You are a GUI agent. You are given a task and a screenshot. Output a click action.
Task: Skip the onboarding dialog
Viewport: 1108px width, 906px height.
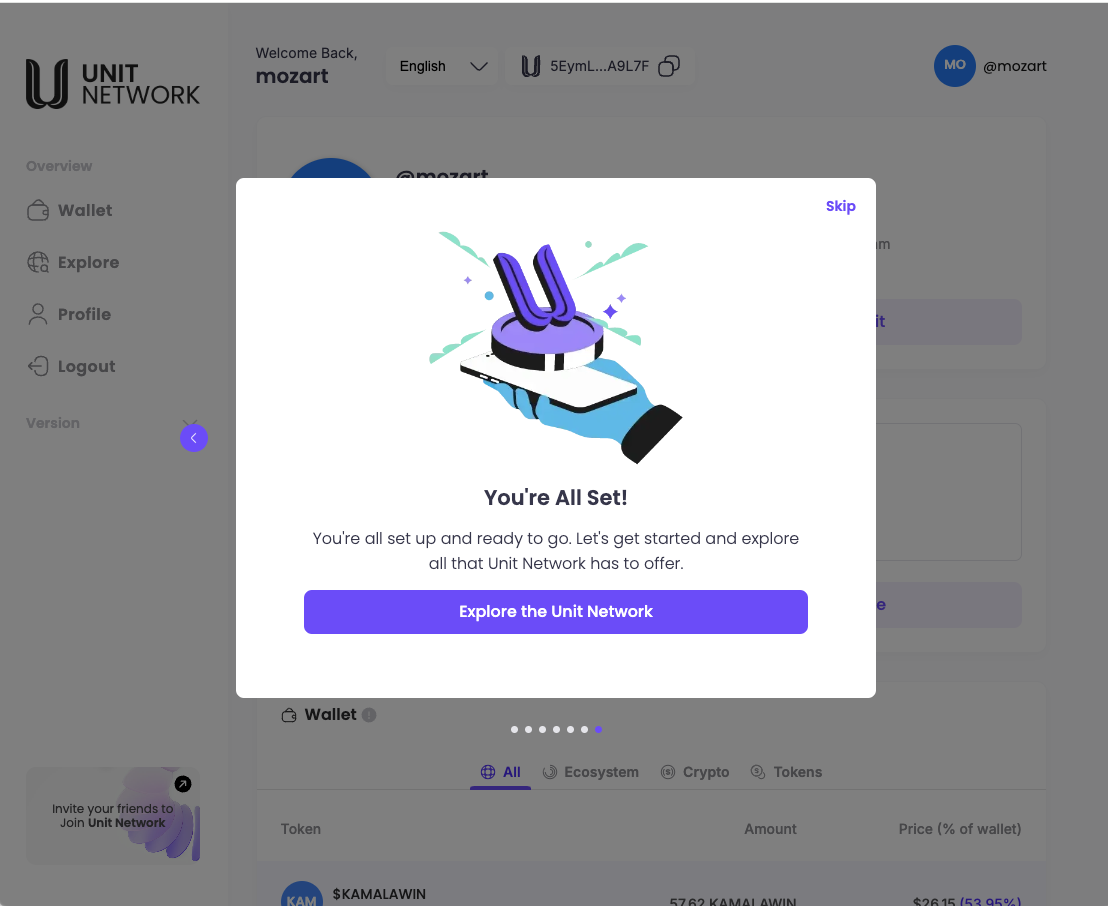[x=840, y=206]
